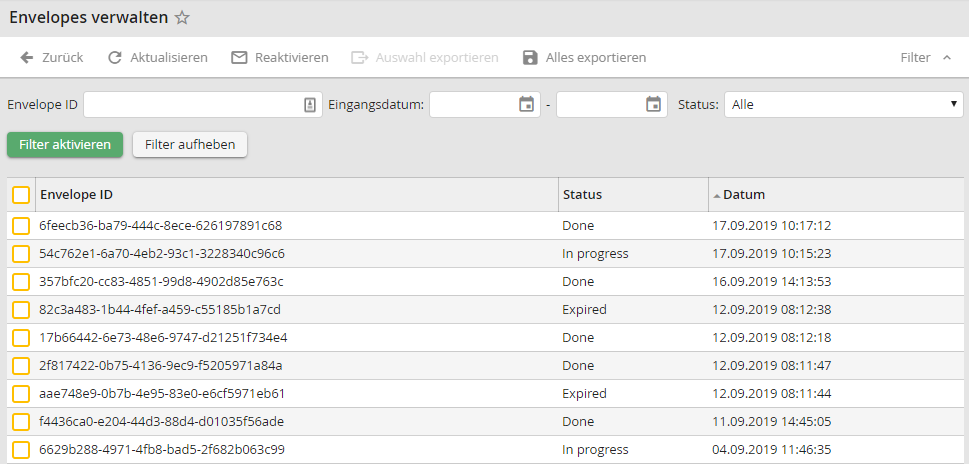The height and width of the screenshot is (464, 969).
Task: Sort table by Datum column header
Action: [744, 195]
